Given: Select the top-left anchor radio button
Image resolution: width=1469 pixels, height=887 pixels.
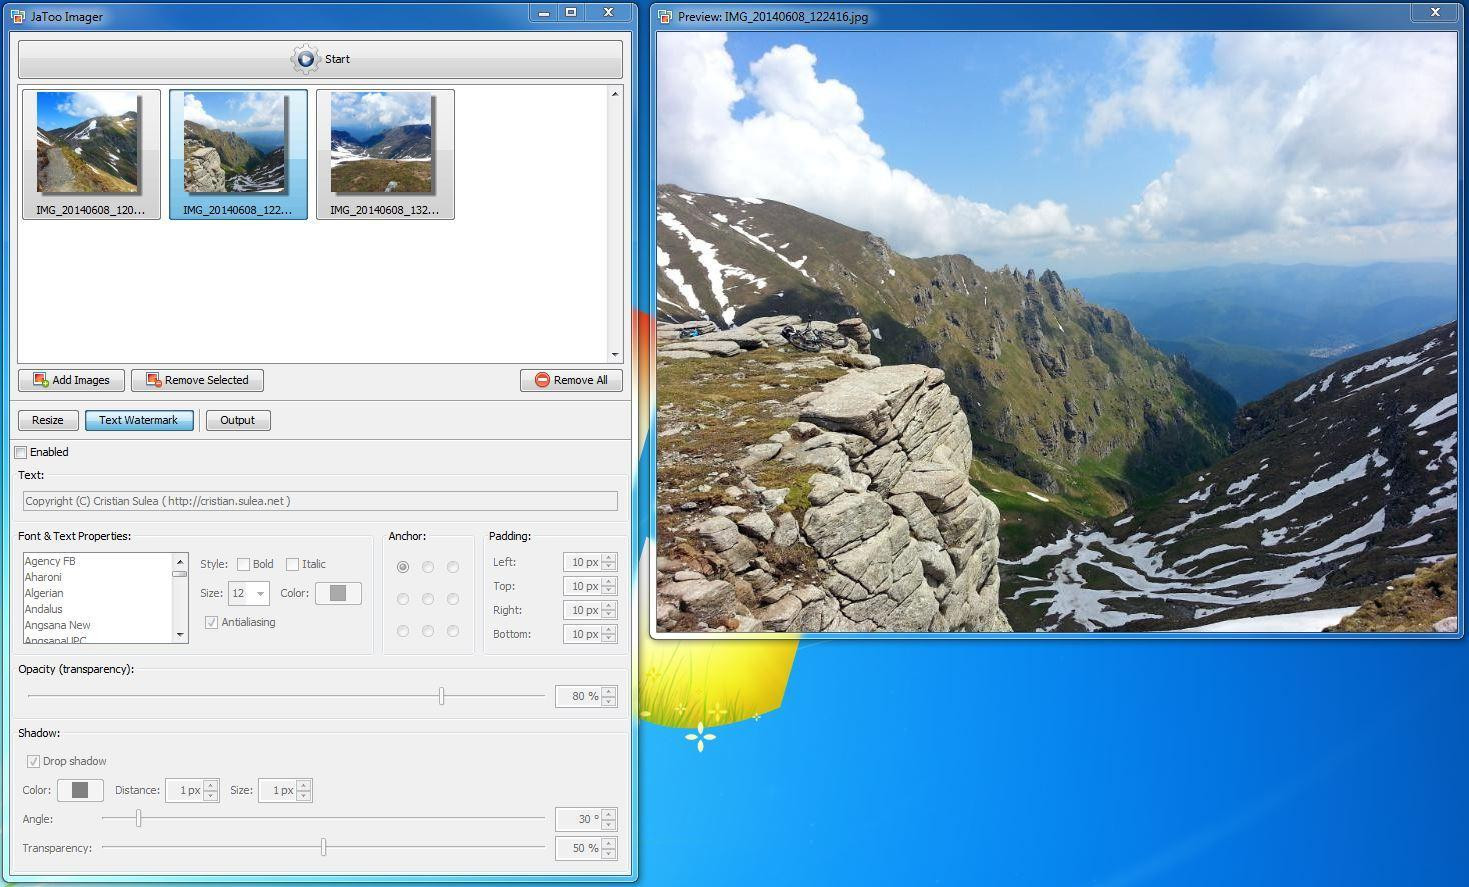Looking at the screenshot, I should coord(403,567).
